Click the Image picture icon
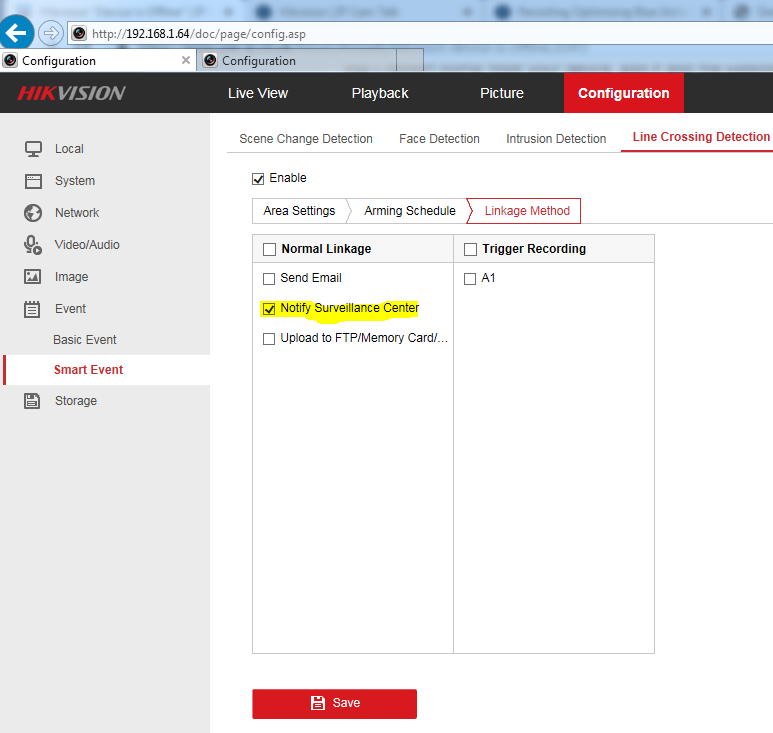Viewport: 773px width, 733px height. click(x=33, y=277)
